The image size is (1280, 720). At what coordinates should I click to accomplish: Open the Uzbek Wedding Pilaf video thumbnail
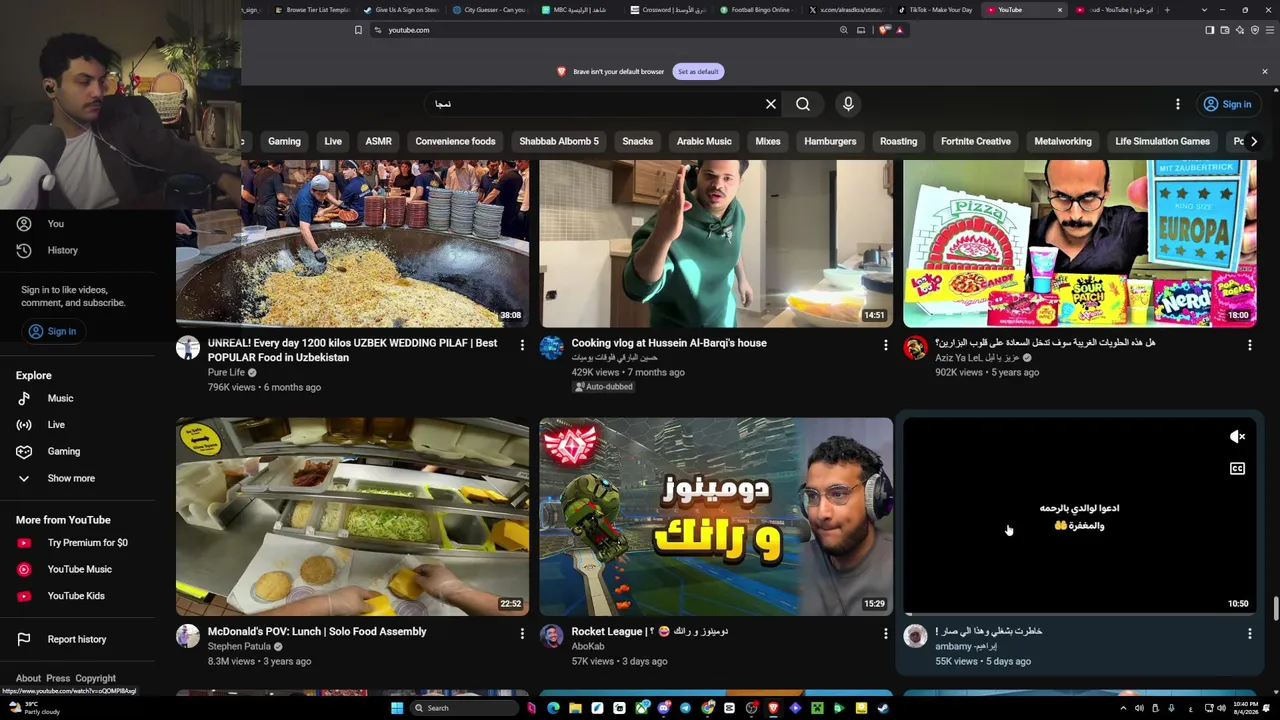point(352,244)
